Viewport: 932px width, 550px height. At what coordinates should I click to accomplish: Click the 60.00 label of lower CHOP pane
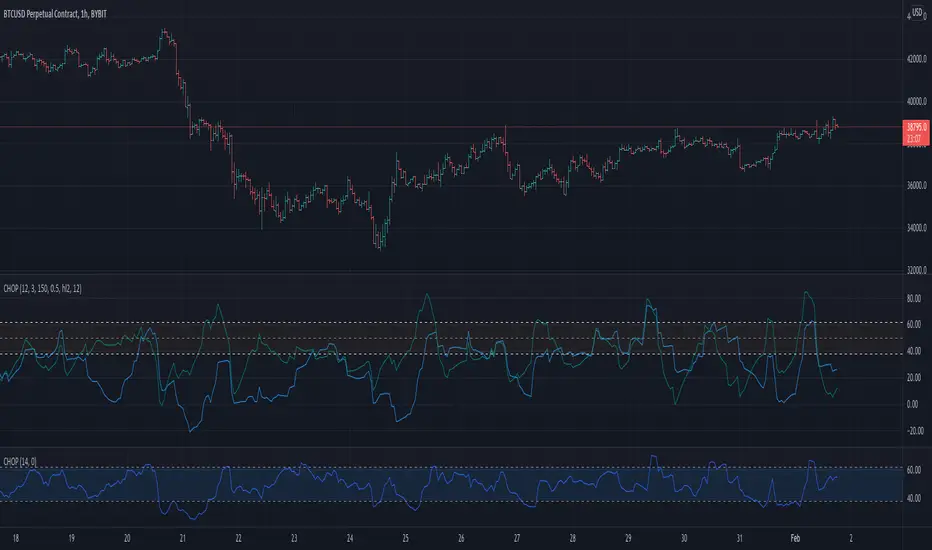[x=914, y=470]
